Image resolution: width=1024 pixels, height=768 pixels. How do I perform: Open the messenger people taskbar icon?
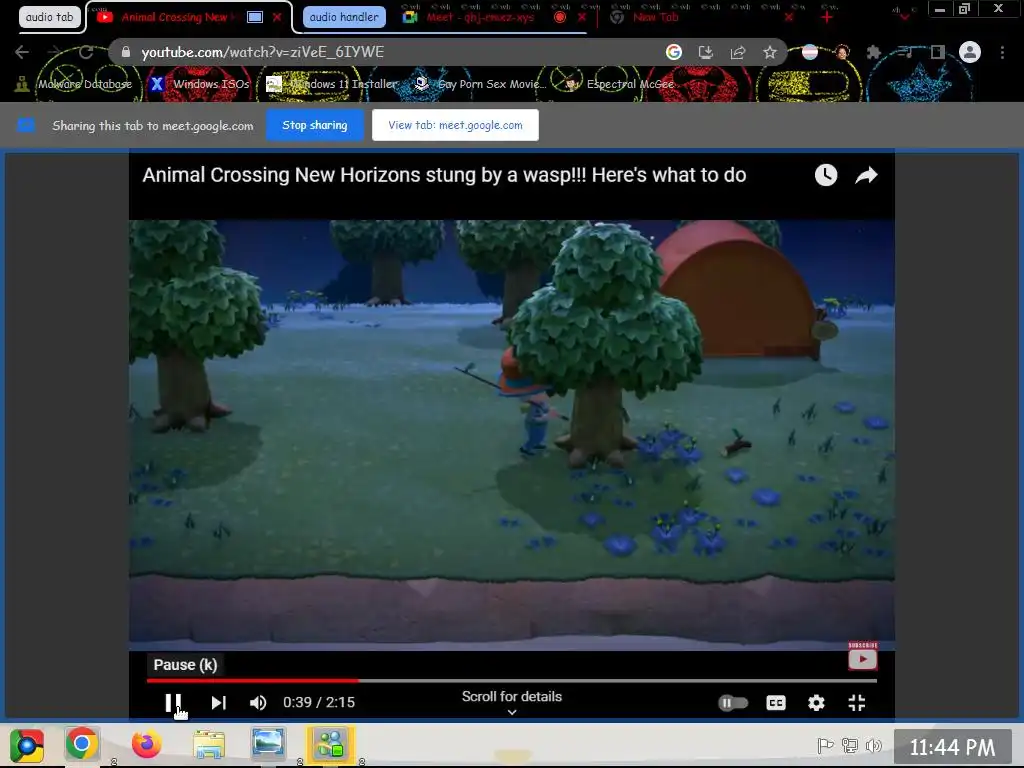click(330, 744)
